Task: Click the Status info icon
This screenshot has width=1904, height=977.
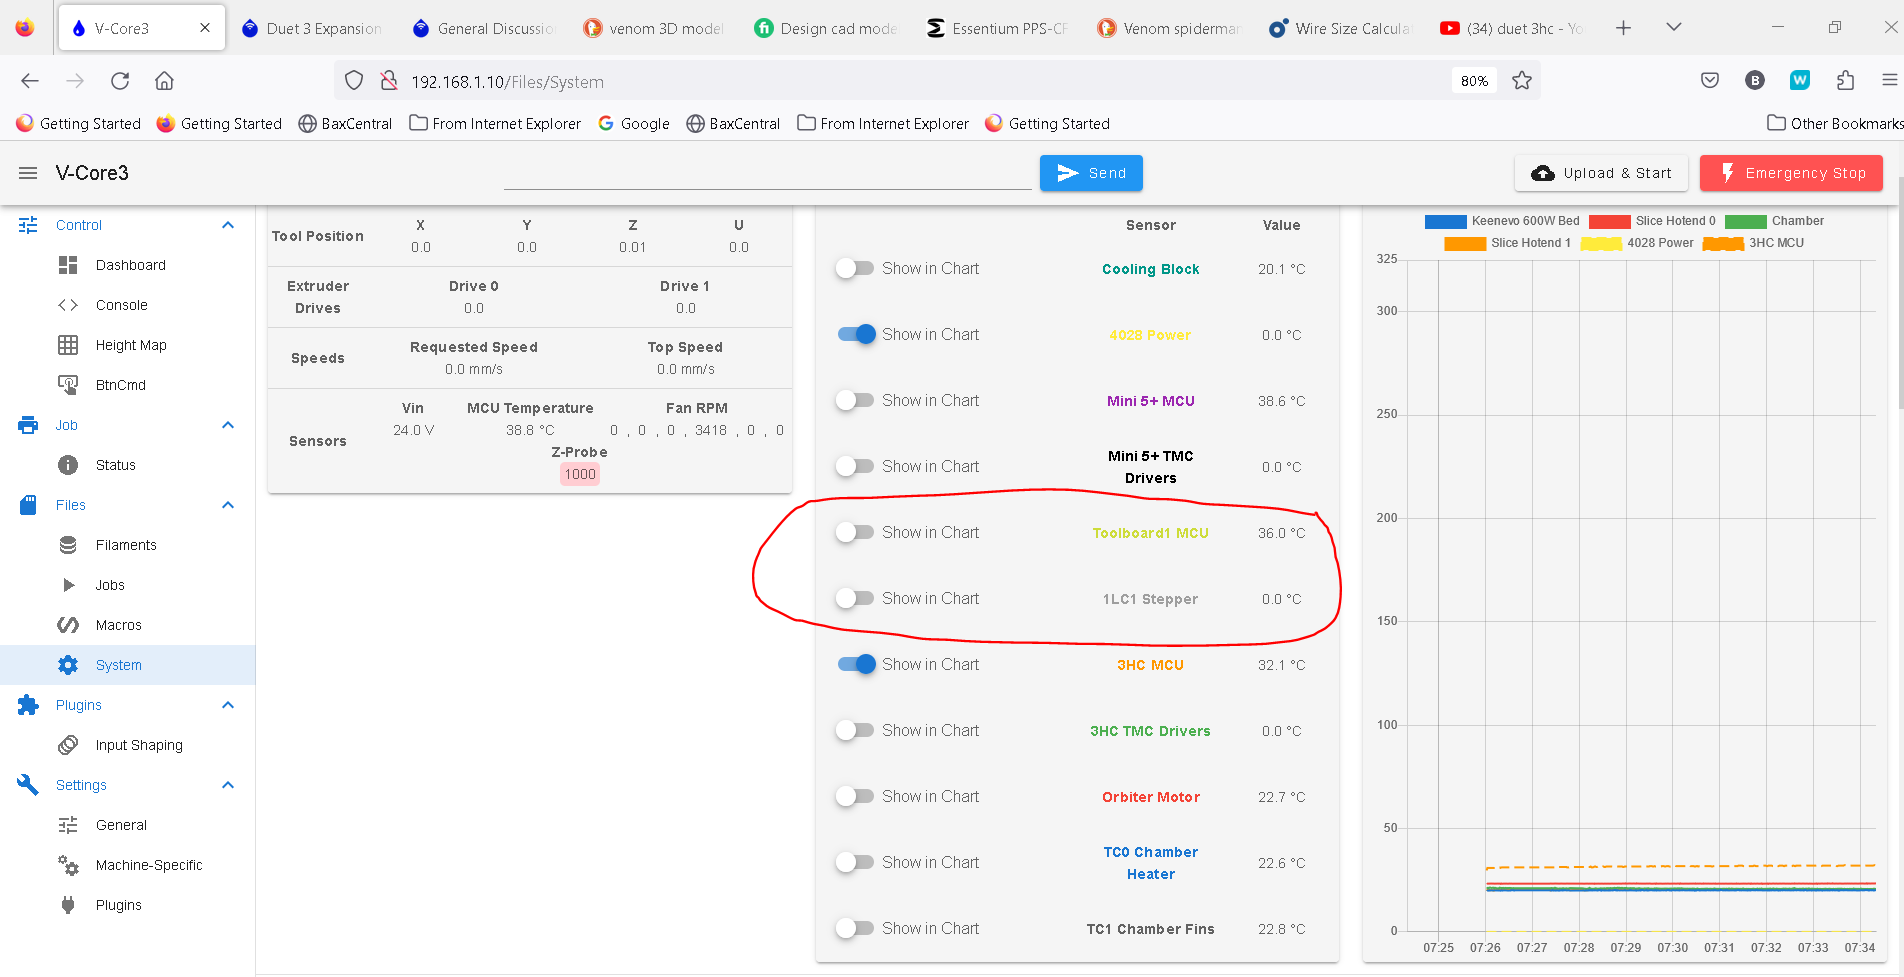Action: pyautogui.click(x=68, y=465)
